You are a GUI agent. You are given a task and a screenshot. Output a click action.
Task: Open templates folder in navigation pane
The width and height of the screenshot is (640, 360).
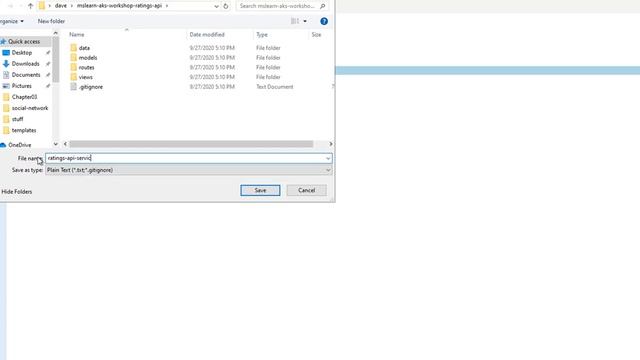[x=24, y=130]
